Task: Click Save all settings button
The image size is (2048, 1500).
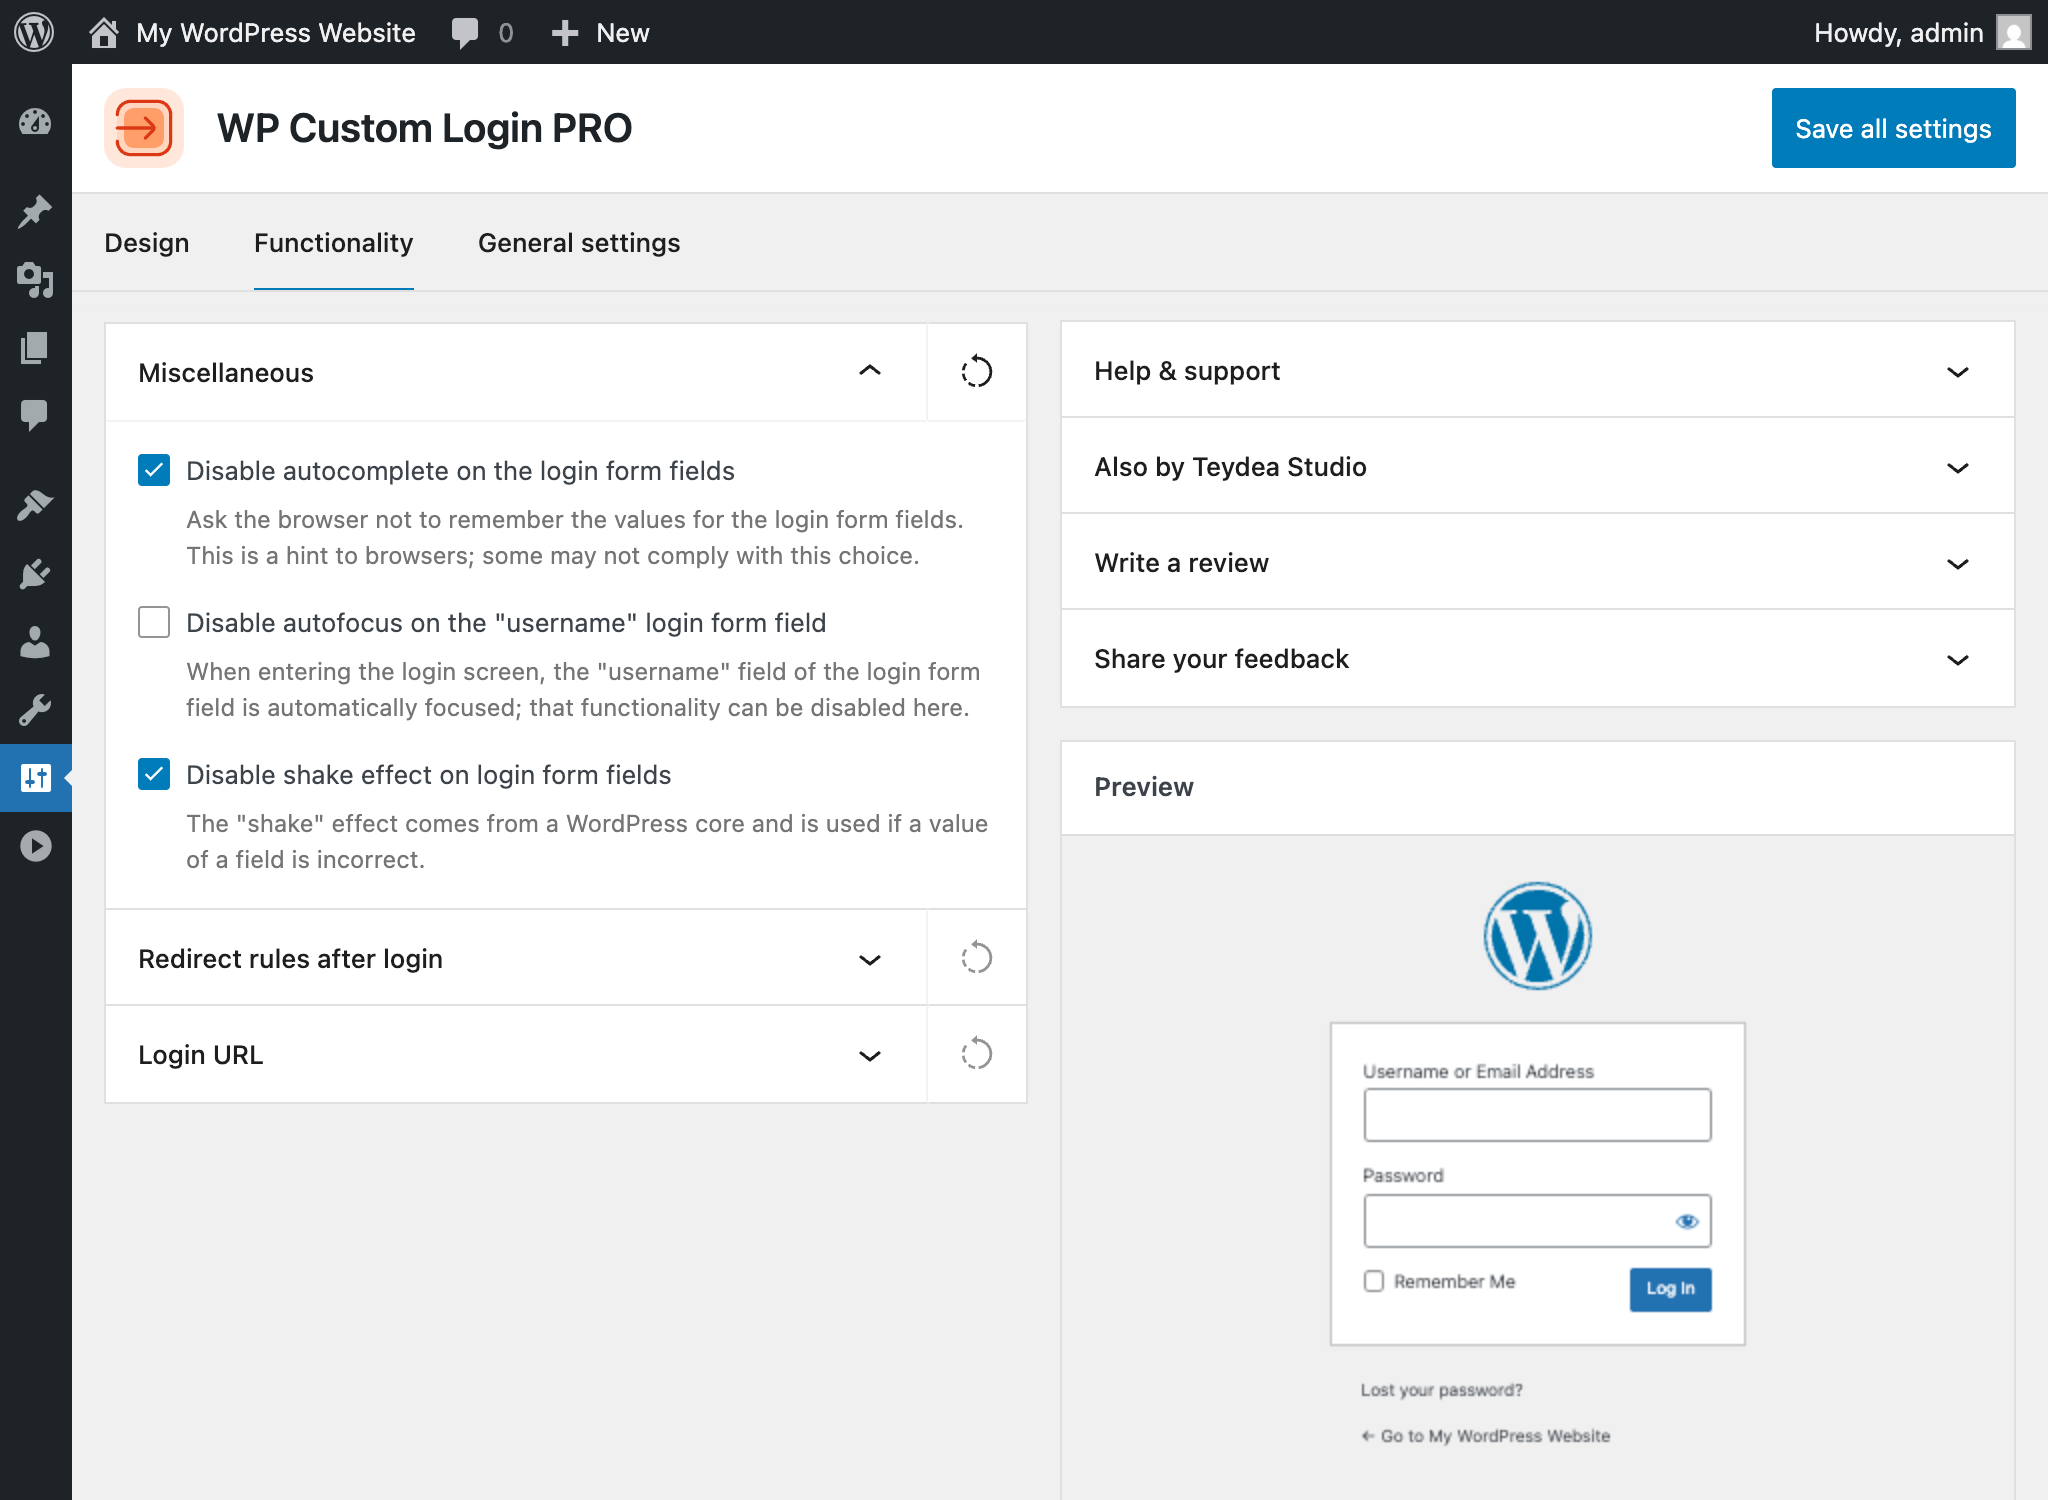Action: pos(1892,128)
